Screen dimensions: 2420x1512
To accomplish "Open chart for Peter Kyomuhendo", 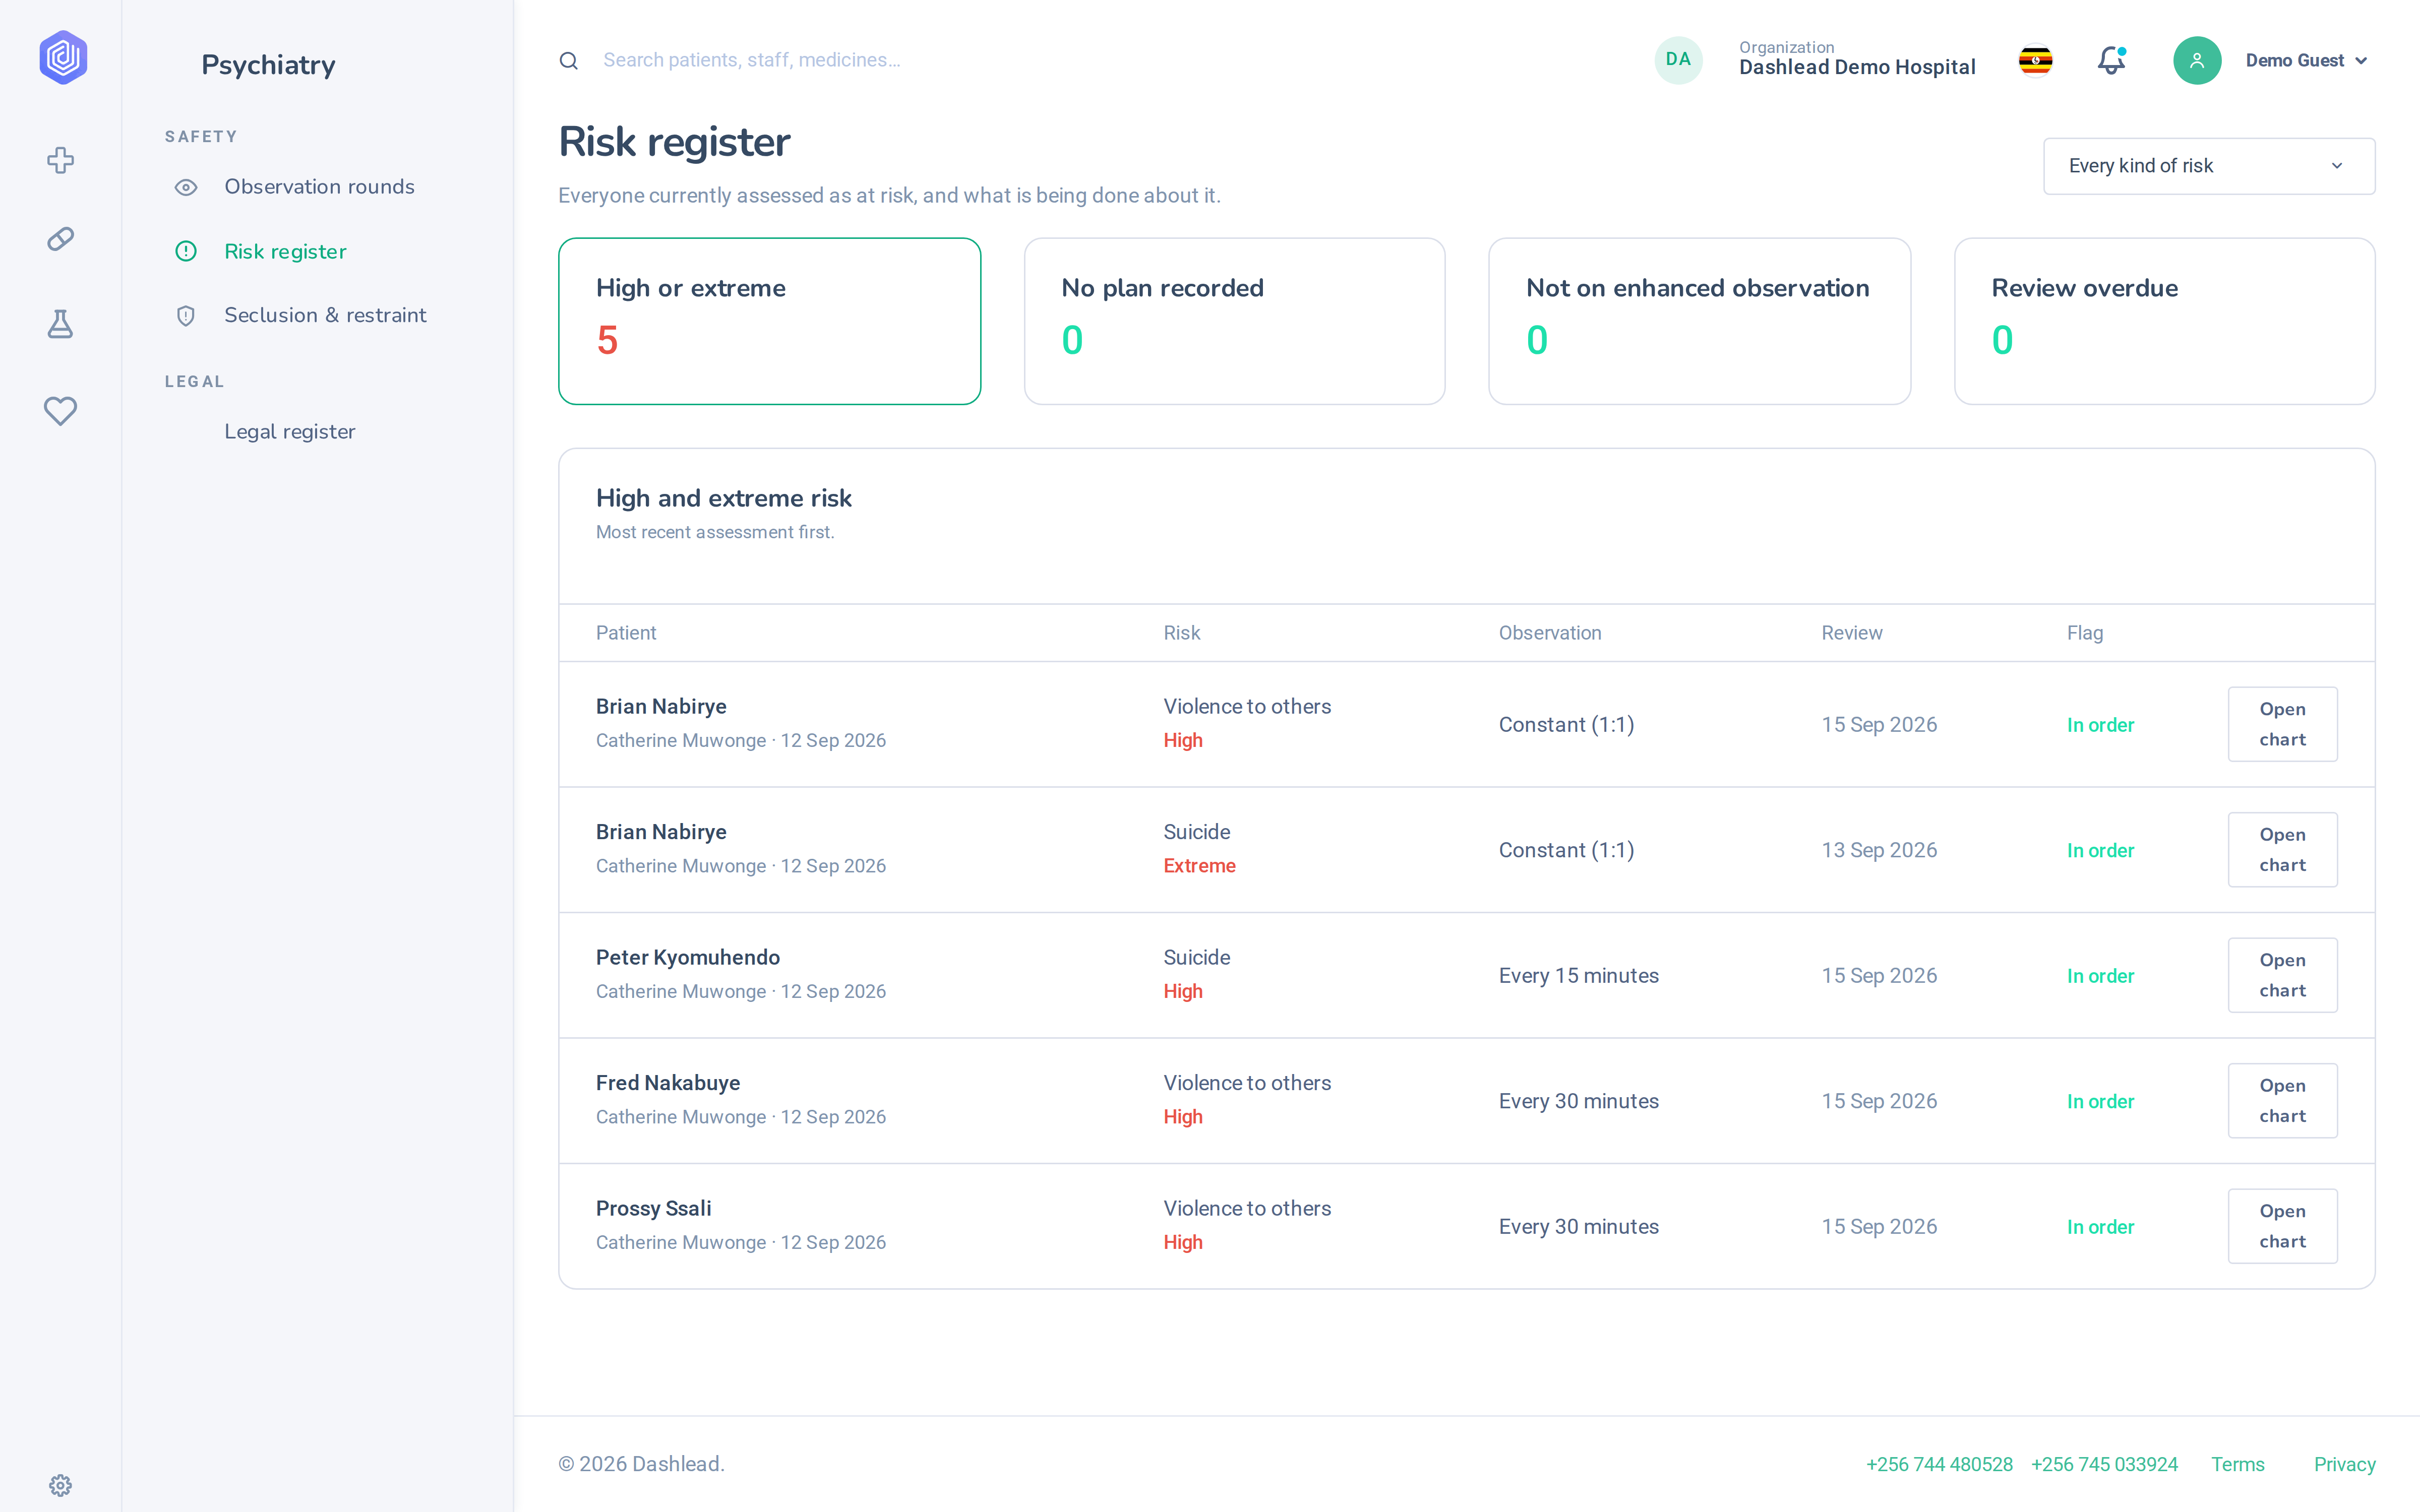I will click(2282, 975).
